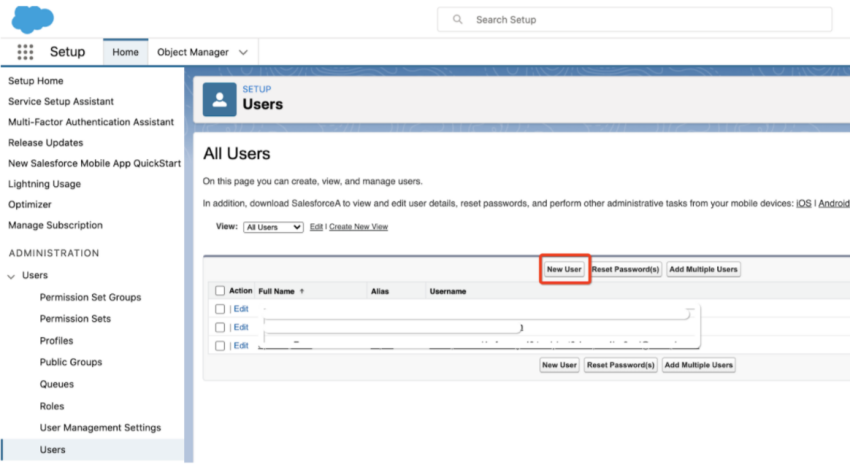Viewport: 850px width, 464px height.
Task: Open the All Users view dropdown
Action: [273, 227]
